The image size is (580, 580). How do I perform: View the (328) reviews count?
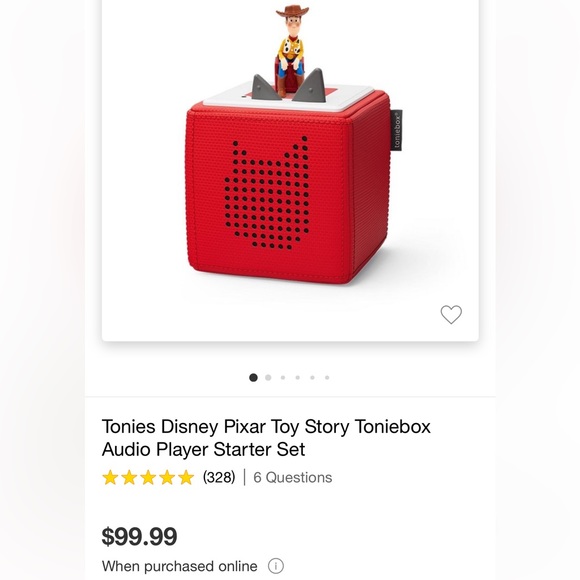point(219,477)
